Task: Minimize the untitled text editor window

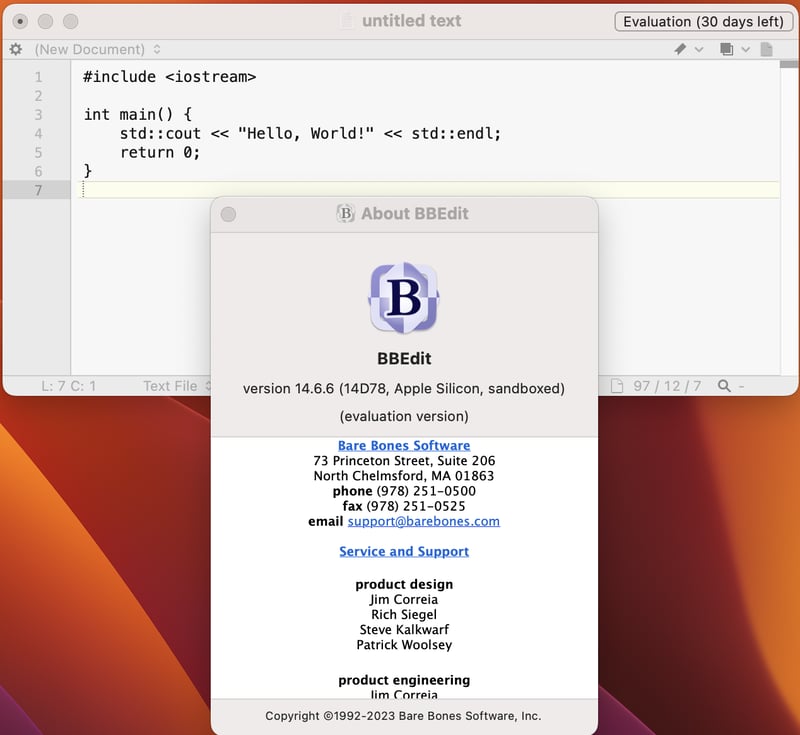Action: tap(45, 21)
